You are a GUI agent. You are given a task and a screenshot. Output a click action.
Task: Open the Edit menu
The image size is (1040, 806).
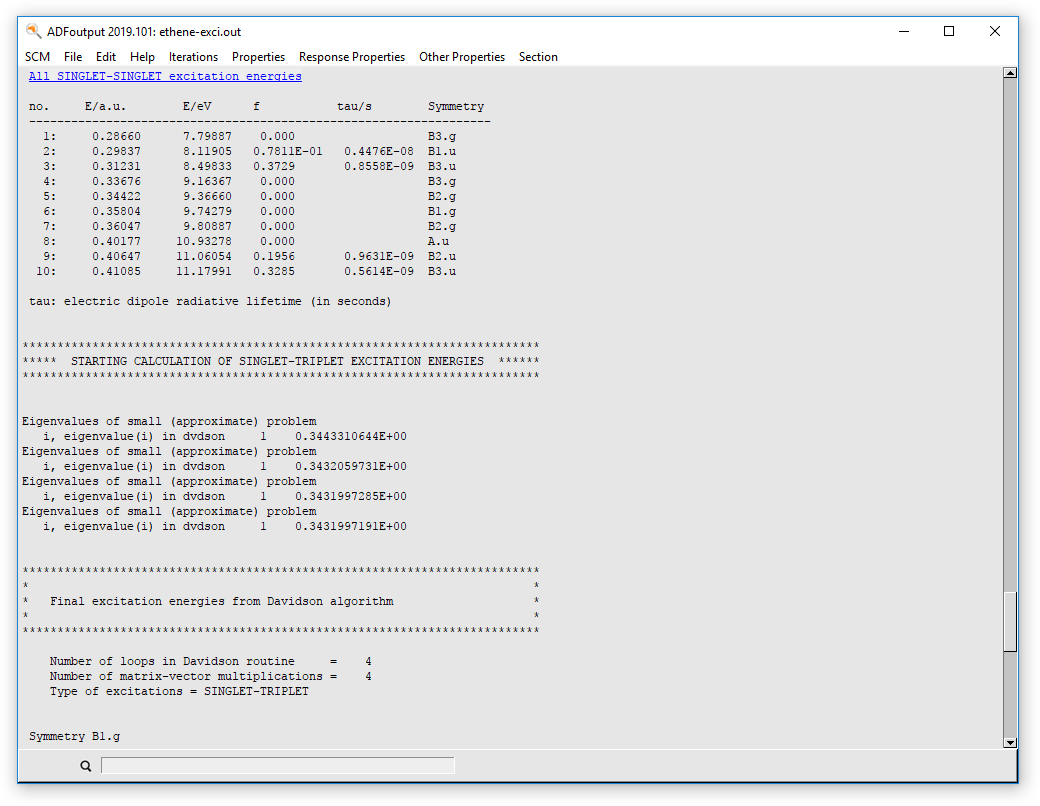(105, 57)
